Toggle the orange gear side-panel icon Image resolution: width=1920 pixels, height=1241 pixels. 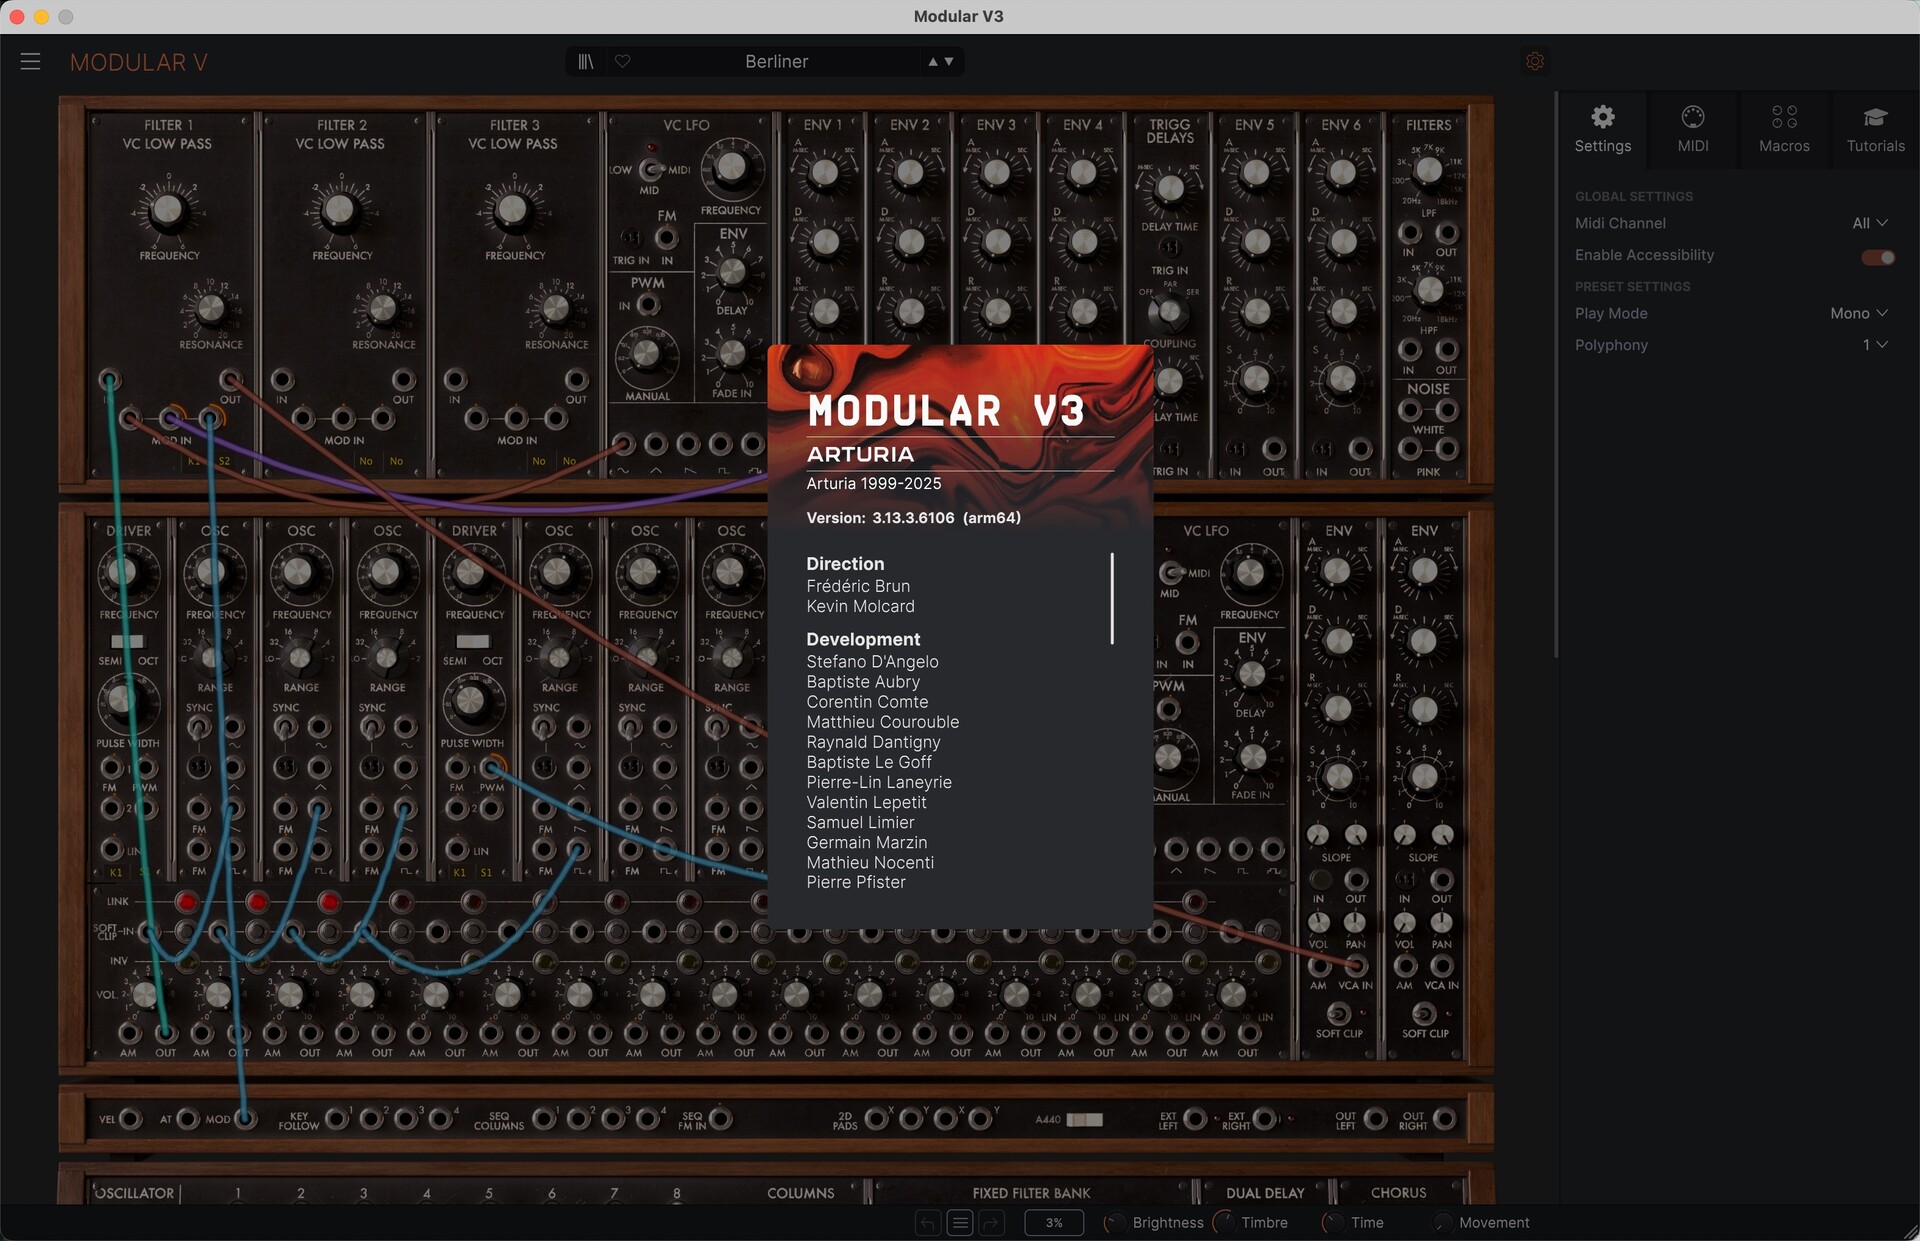click(1535, 62)
